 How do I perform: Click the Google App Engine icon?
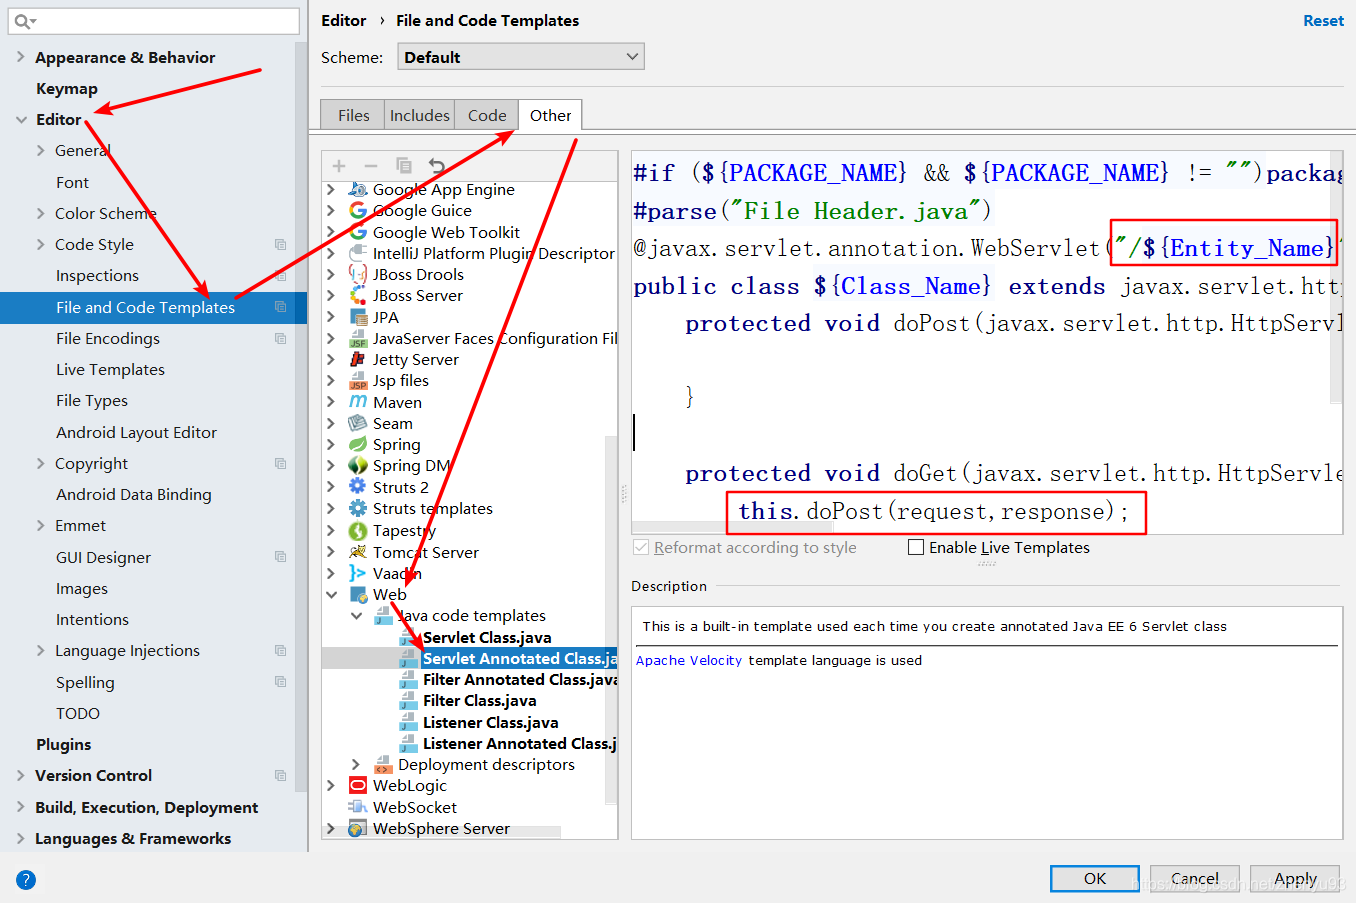coord(358,189)
